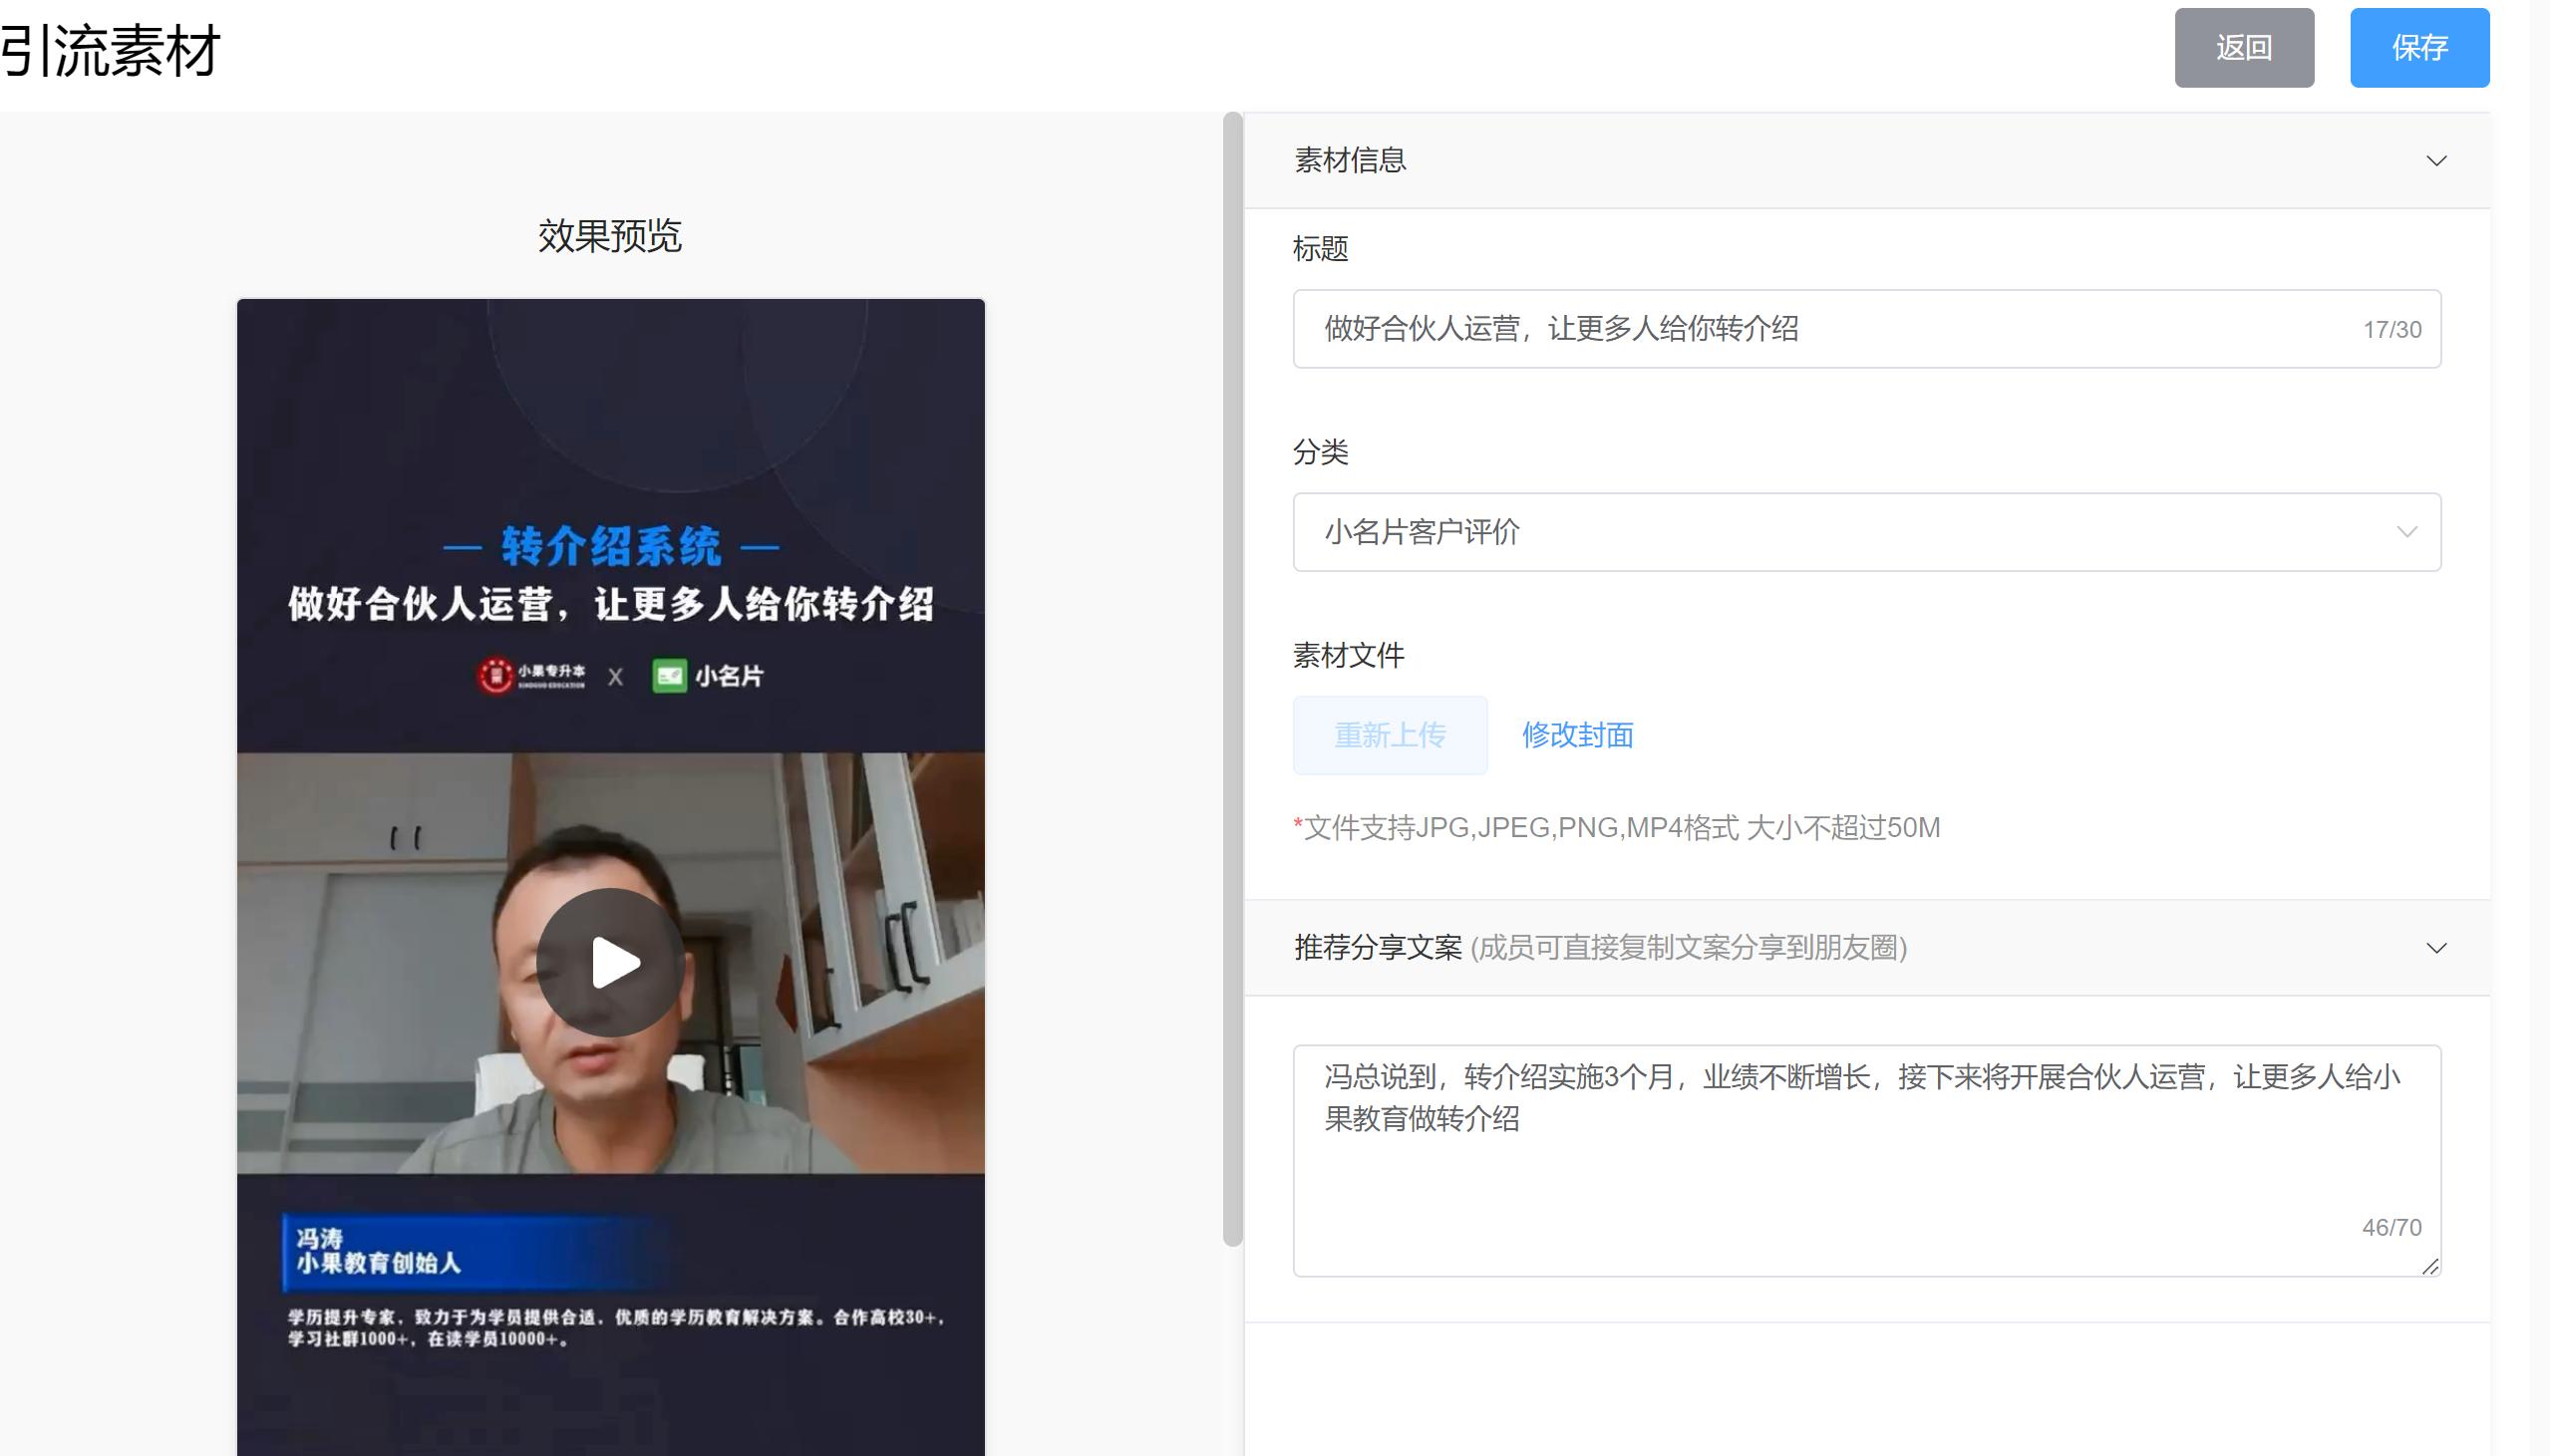Click the 转介绍系统 heading in preview
2550x1456 pixels.
[611, 546]
